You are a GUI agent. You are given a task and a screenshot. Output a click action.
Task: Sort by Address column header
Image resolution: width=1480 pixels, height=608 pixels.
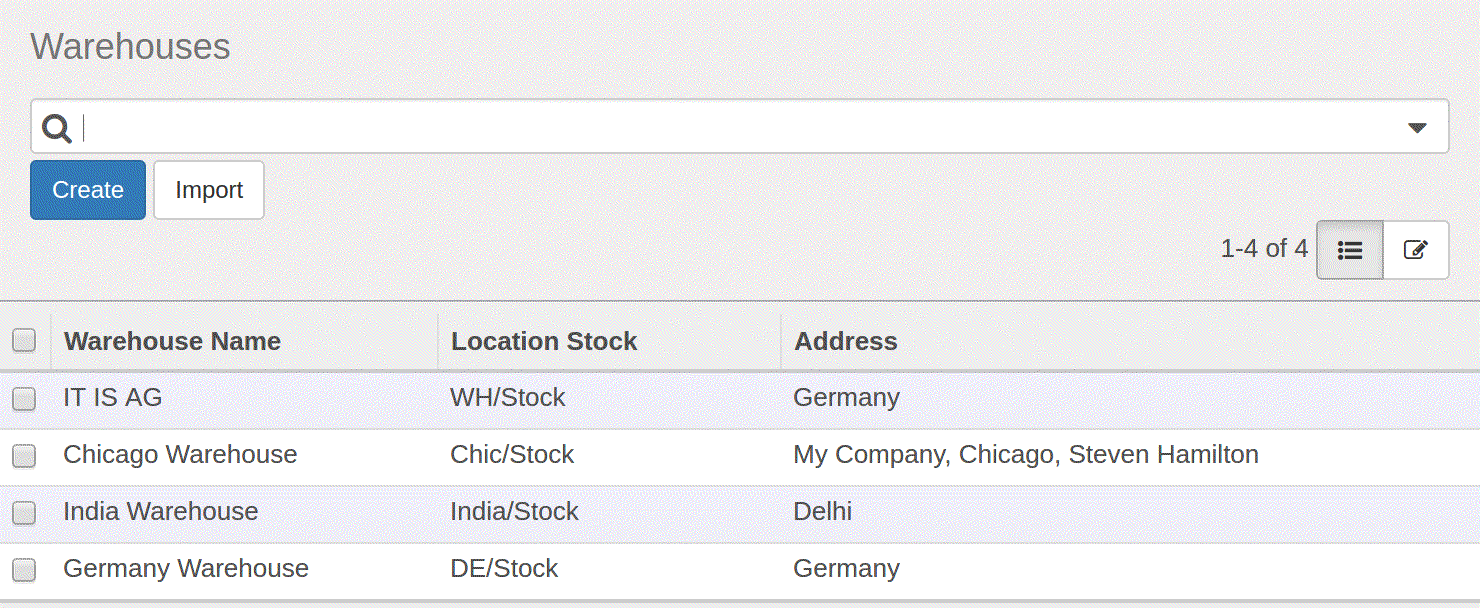(845, 341)
